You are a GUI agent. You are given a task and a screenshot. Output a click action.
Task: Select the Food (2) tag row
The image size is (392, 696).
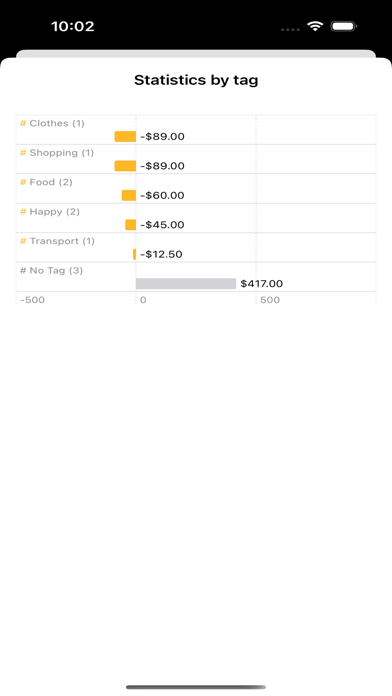click(x=196, y=189)
